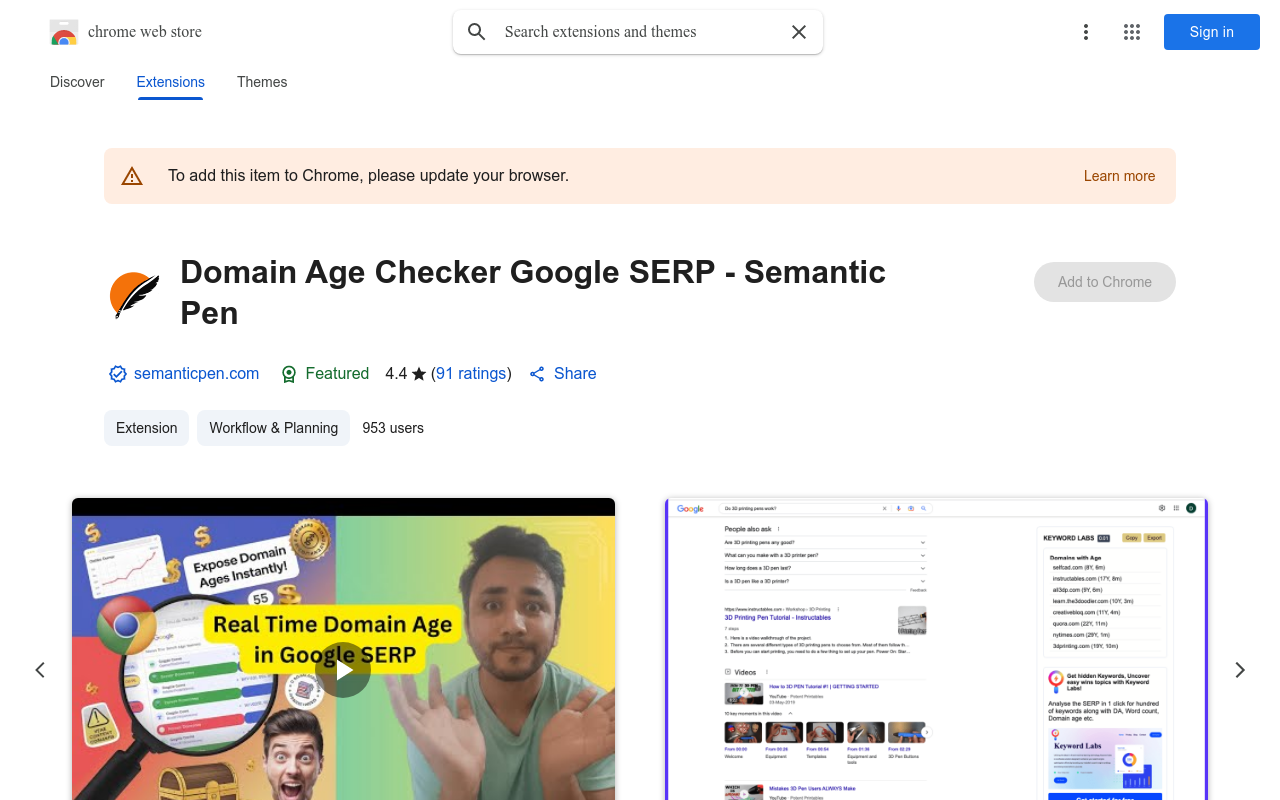The image size is (1280, 800).
Task: Open the Themes tab
Action: coord(262,82)
